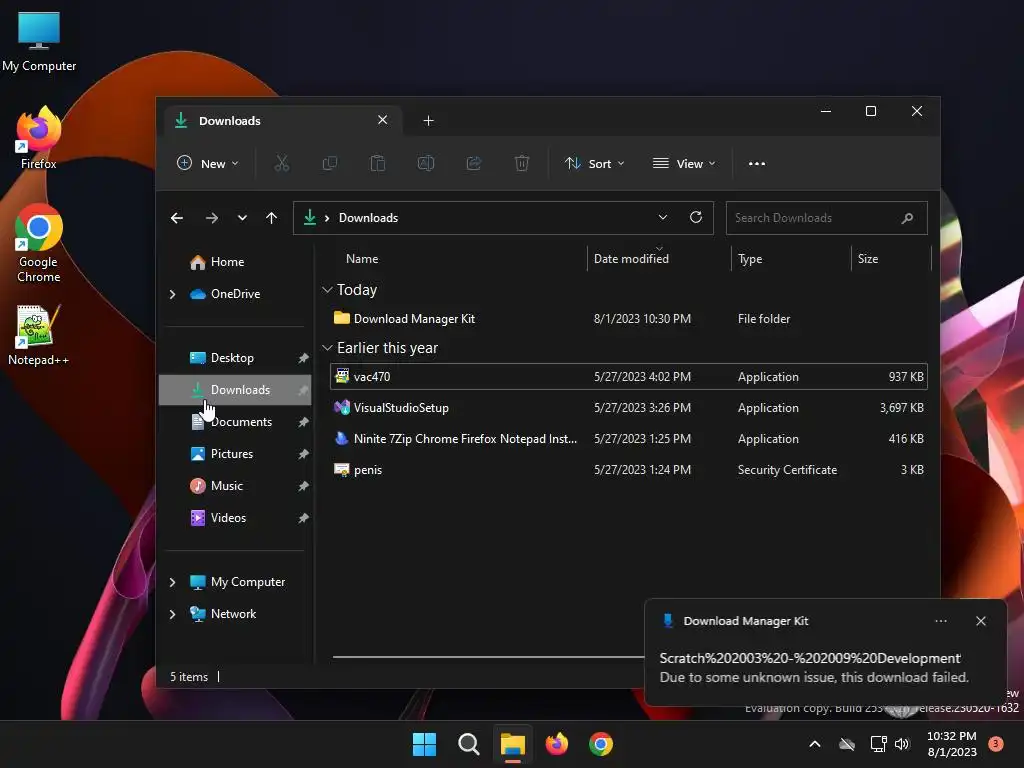
Task: Launch Chrome from the taskbar
Action: click(601, 744)
